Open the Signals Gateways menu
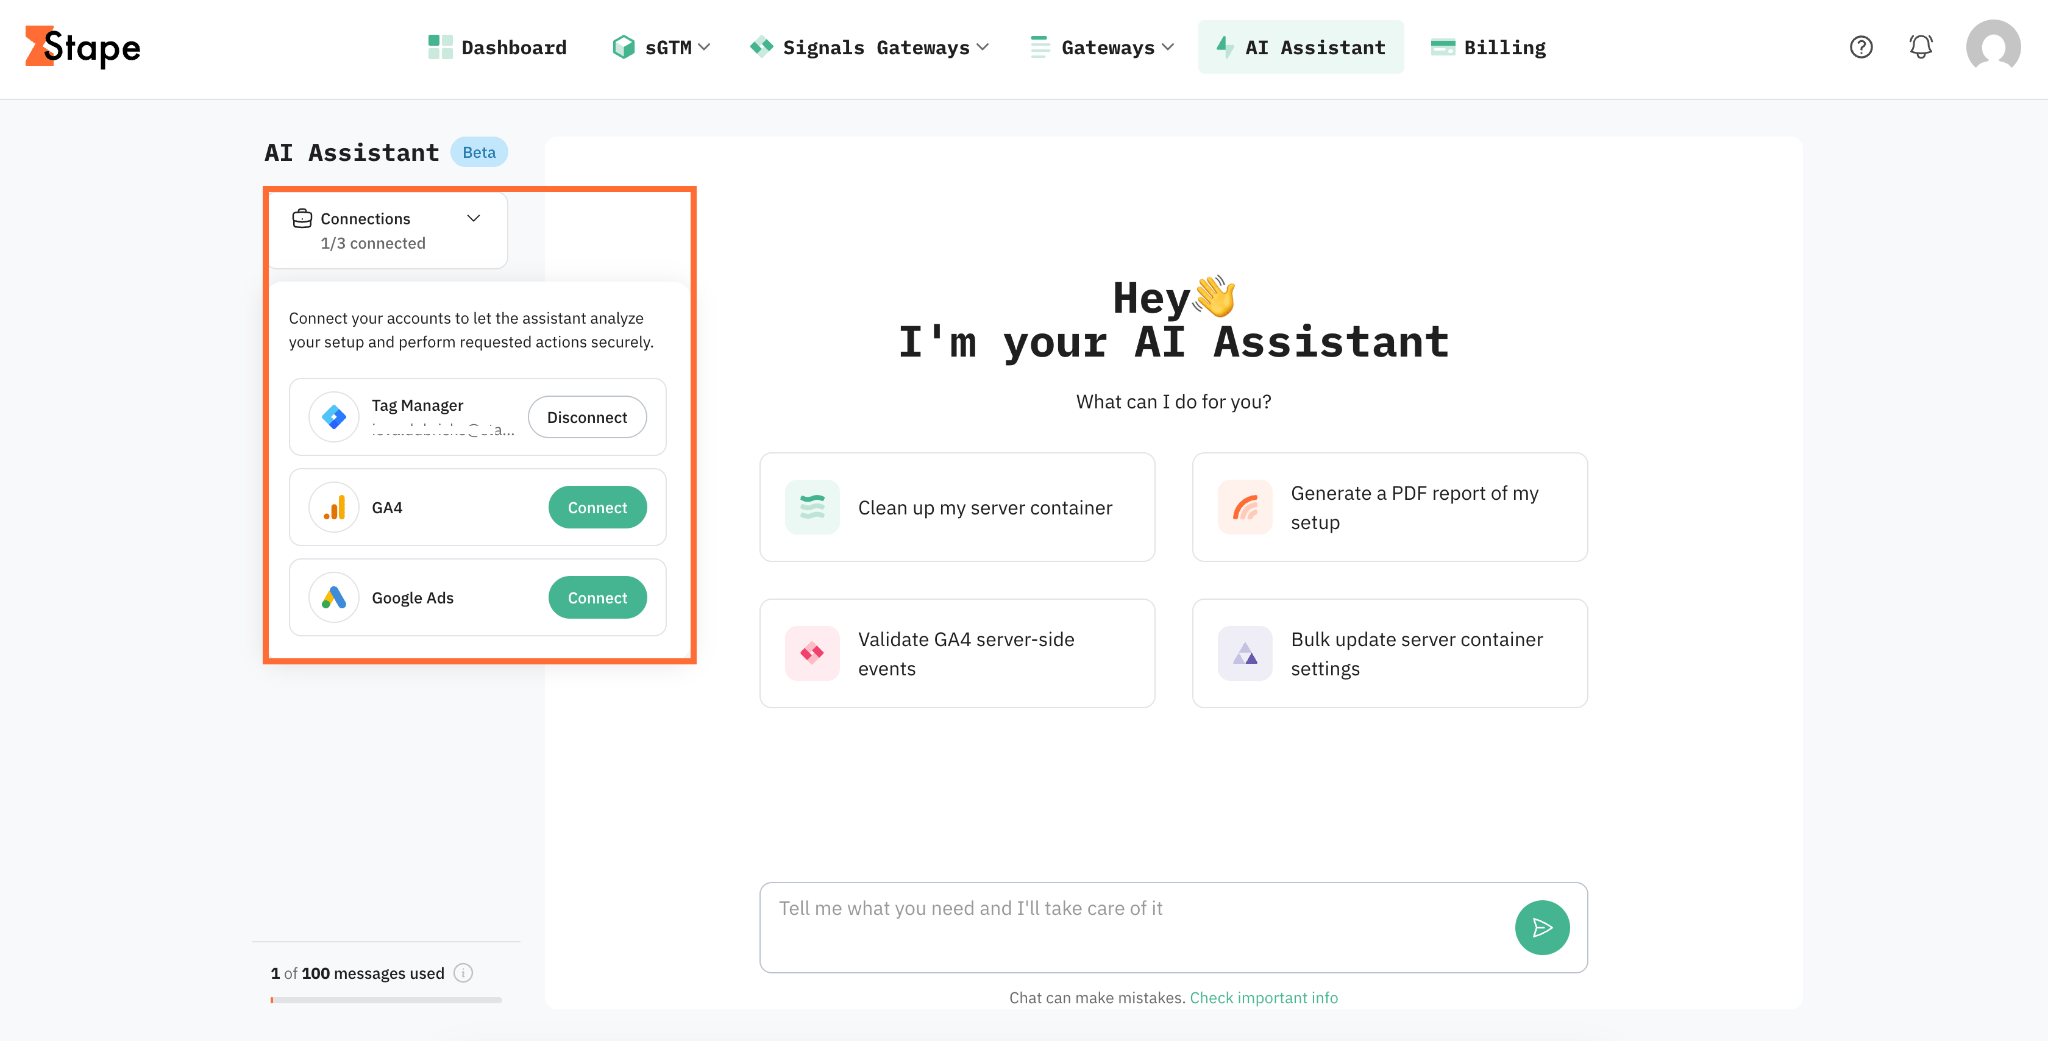 coord(870,47)
